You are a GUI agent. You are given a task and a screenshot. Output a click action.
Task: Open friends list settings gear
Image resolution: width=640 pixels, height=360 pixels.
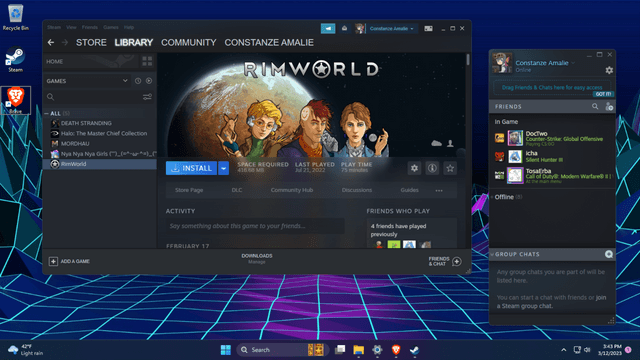[609, 70]
